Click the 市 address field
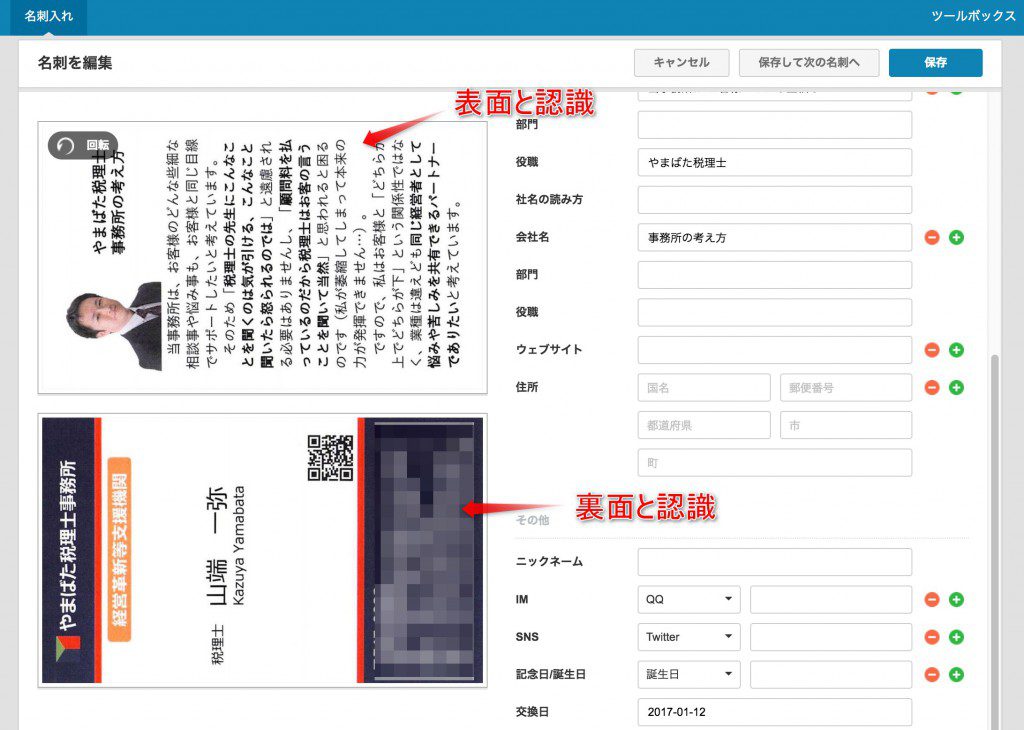This screenshot has width=1024, height=730. (846, 425)
